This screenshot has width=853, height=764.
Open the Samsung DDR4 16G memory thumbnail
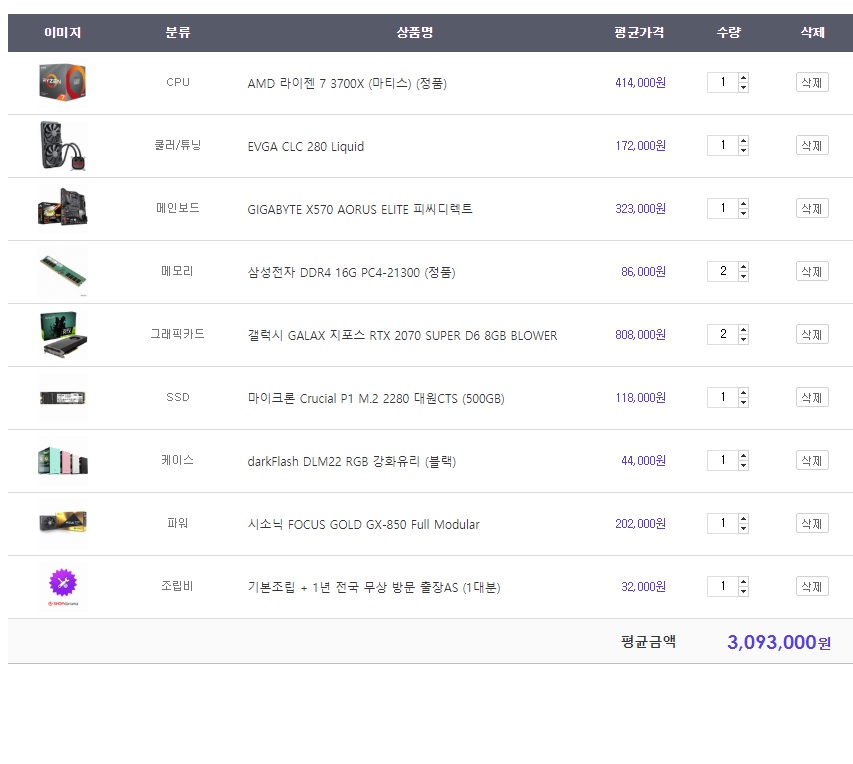point(63,272)
